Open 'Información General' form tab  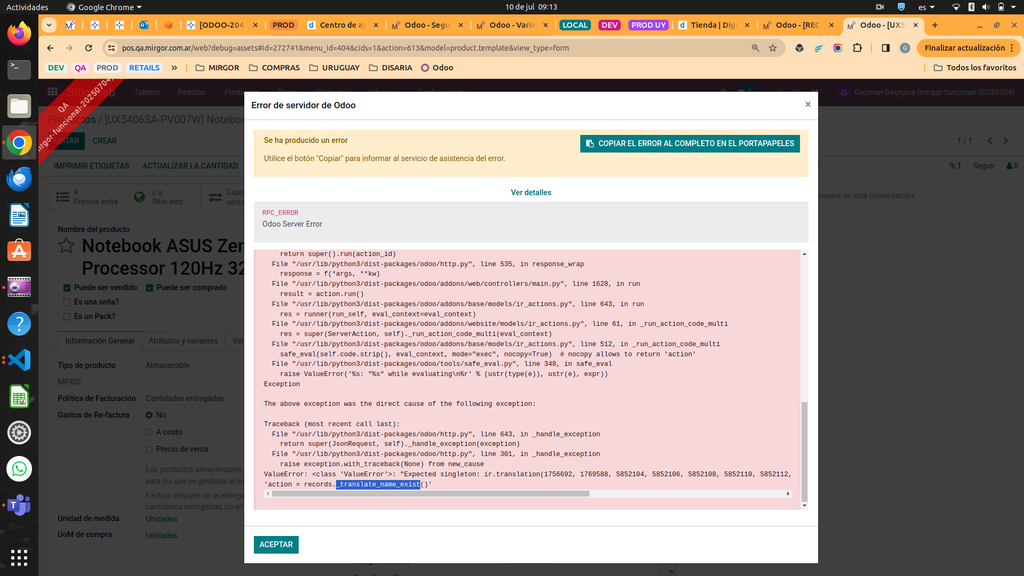[x=99, y=340]
